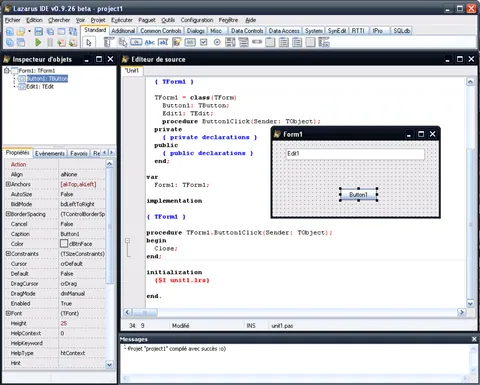
Task: Click the Step over icon
Action: [73, 42]
